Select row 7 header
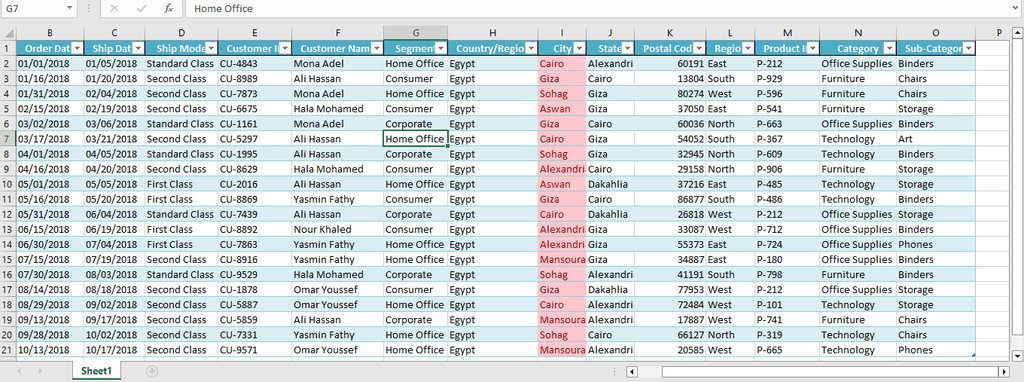Image resolution: width=1024 pixels, height=382 pixels. click(8, 139)
